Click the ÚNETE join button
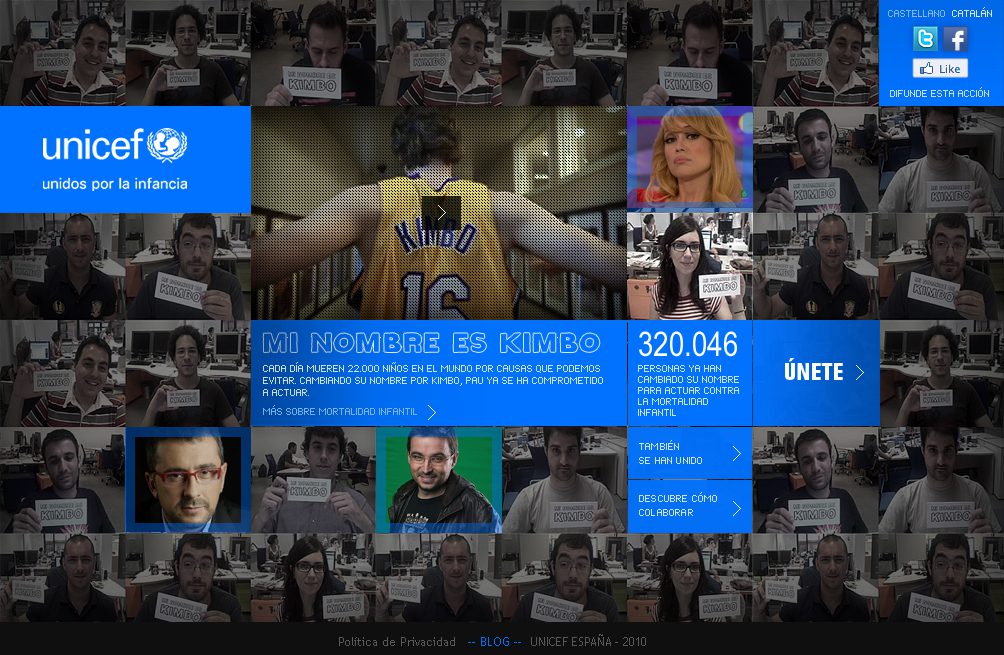 click(x=814, y=372)
